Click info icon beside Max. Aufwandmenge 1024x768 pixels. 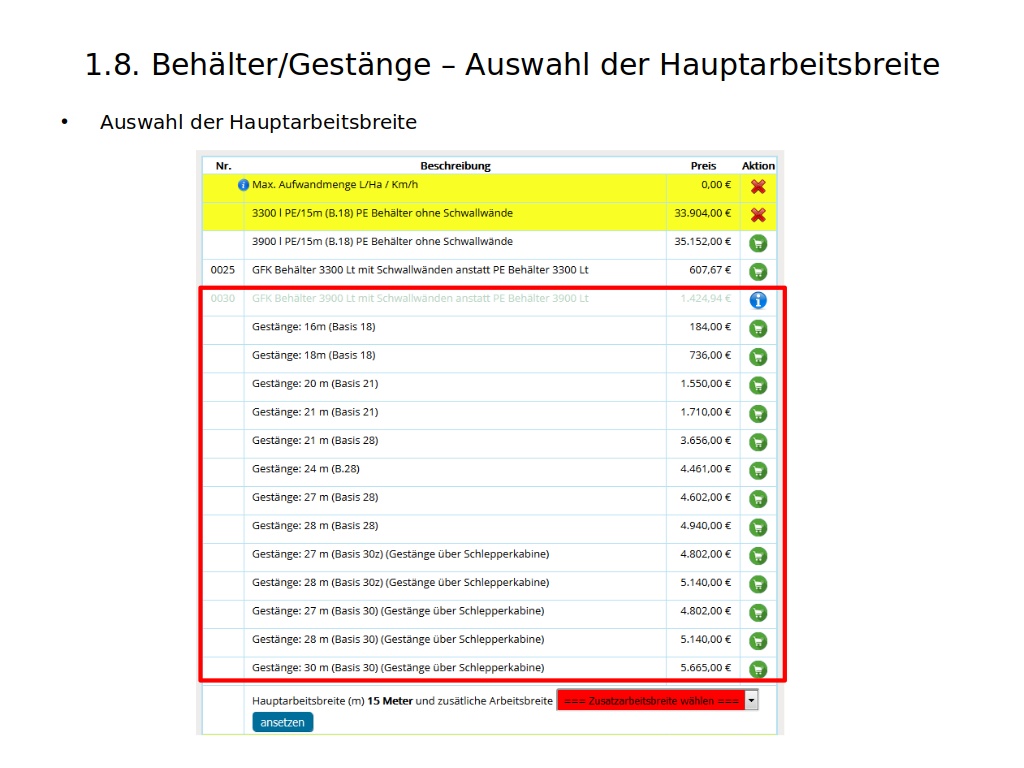click(243, 185)
